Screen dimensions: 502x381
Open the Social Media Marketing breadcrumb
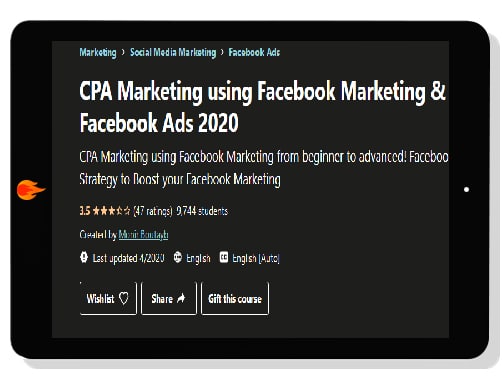coord(173,52)
